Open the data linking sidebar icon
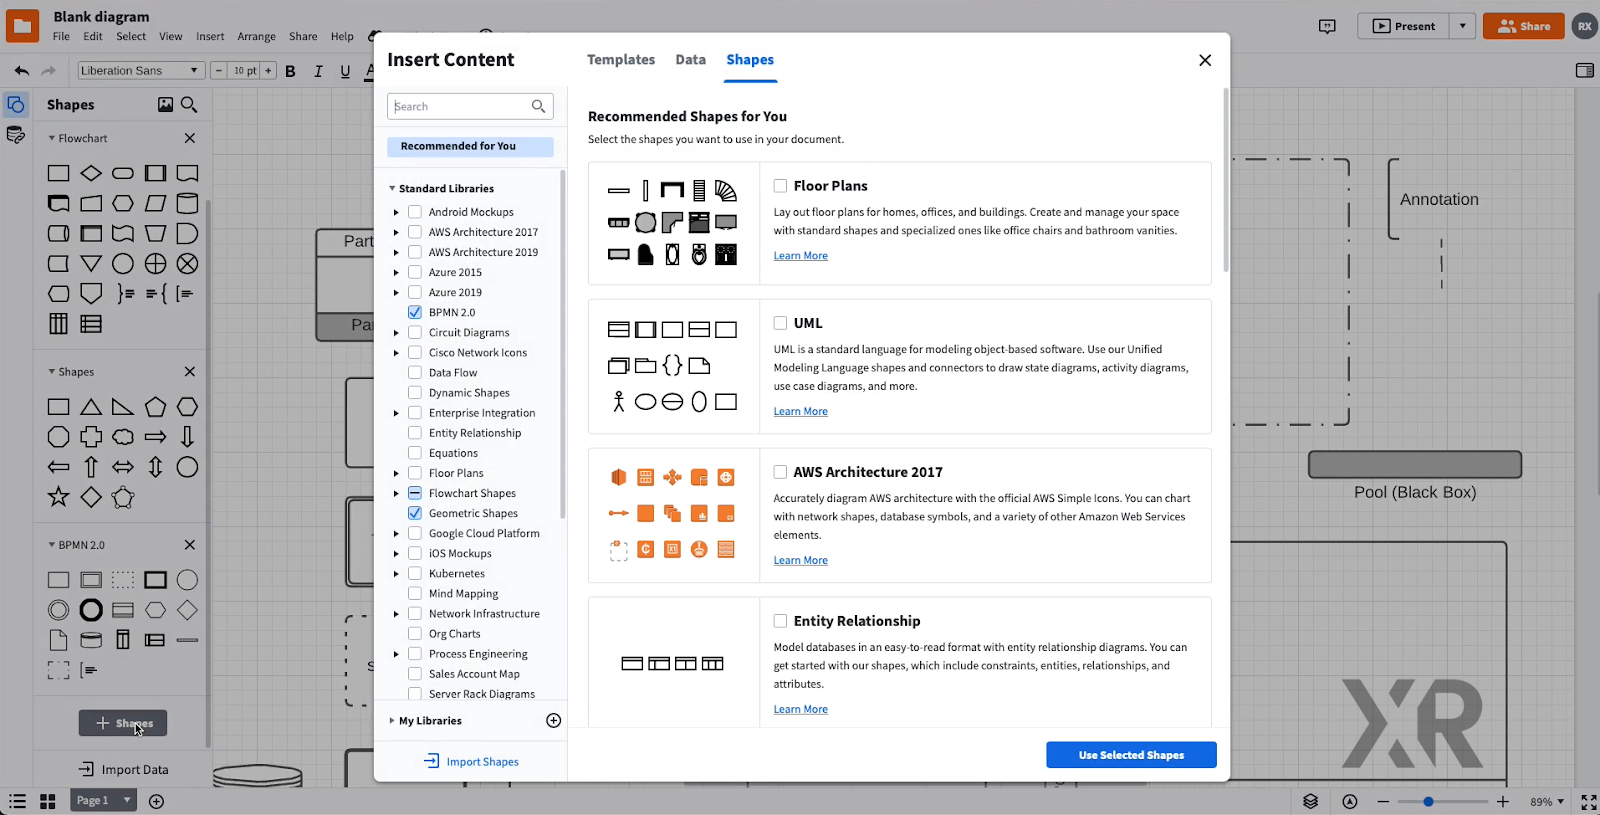Viewport: 1600px width, 815px height. point(16,135)
